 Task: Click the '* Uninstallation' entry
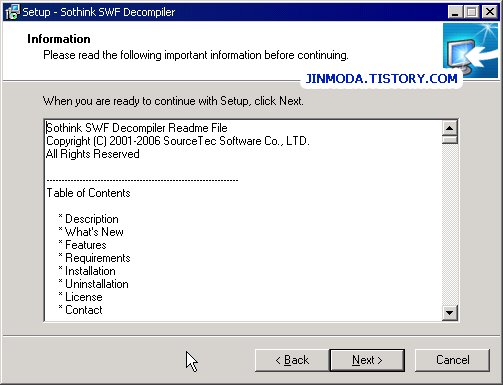click(93, 284)
